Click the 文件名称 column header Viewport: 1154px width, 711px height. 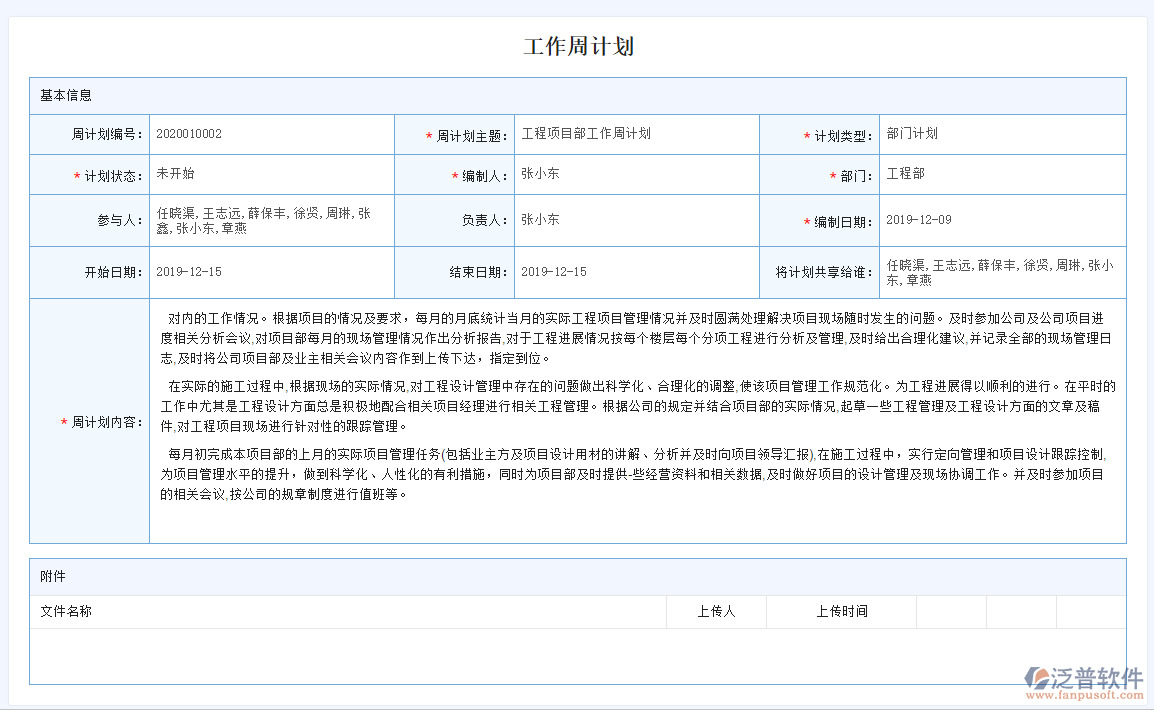pos(68,611)
